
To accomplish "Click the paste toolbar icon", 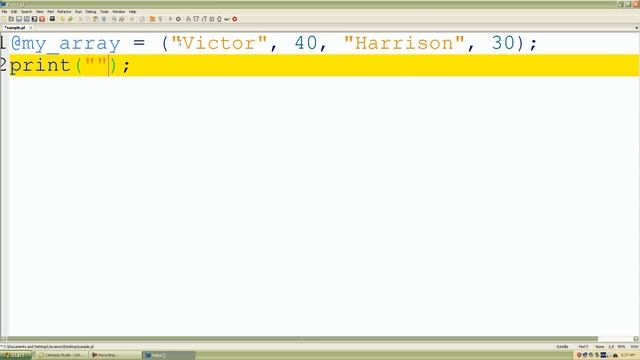I will tap(95, 19).
